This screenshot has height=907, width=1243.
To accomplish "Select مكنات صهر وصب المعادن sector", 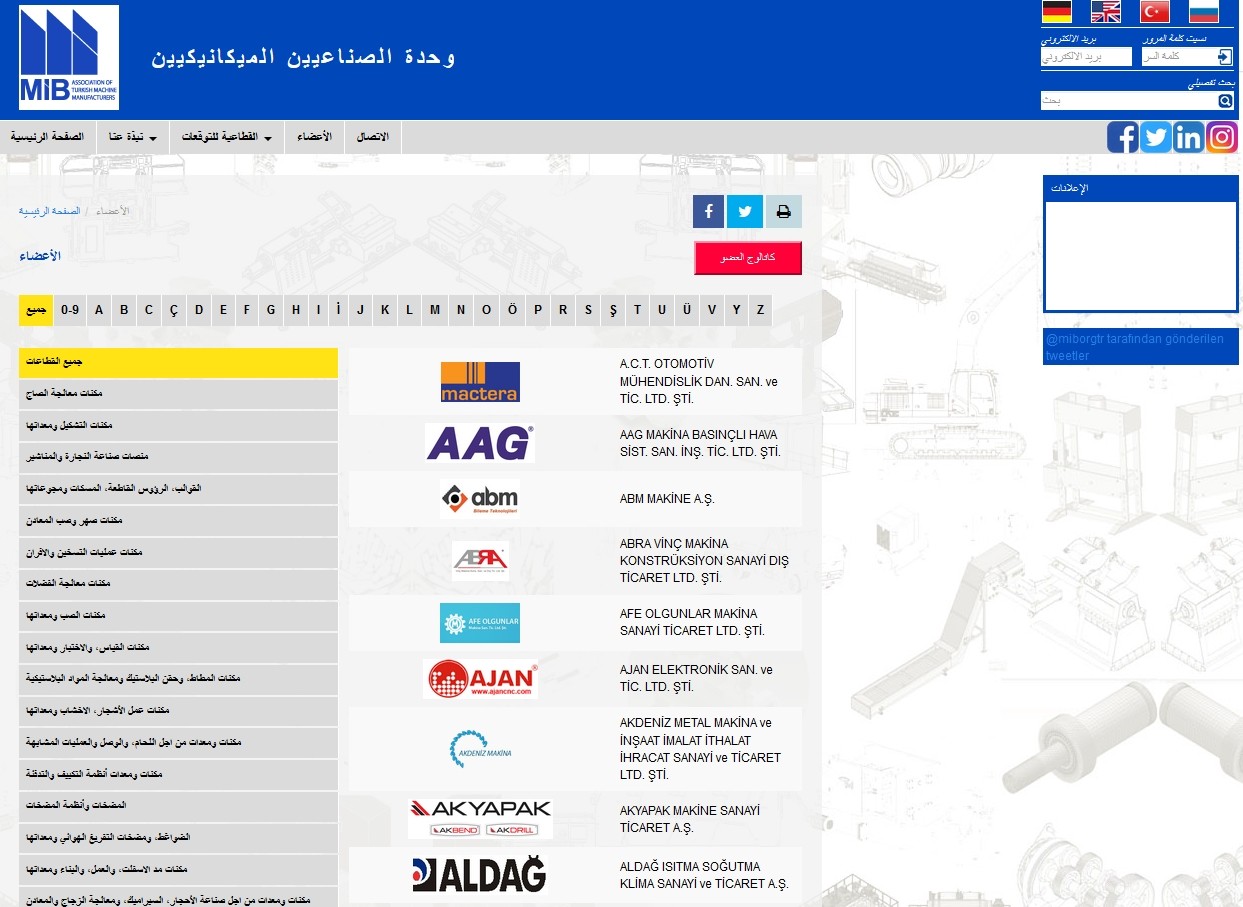I will (x=178, y=520).
